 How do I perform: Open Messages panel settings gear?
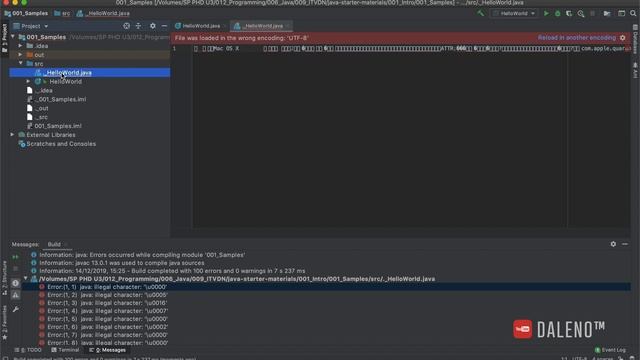tap(613, 244)
